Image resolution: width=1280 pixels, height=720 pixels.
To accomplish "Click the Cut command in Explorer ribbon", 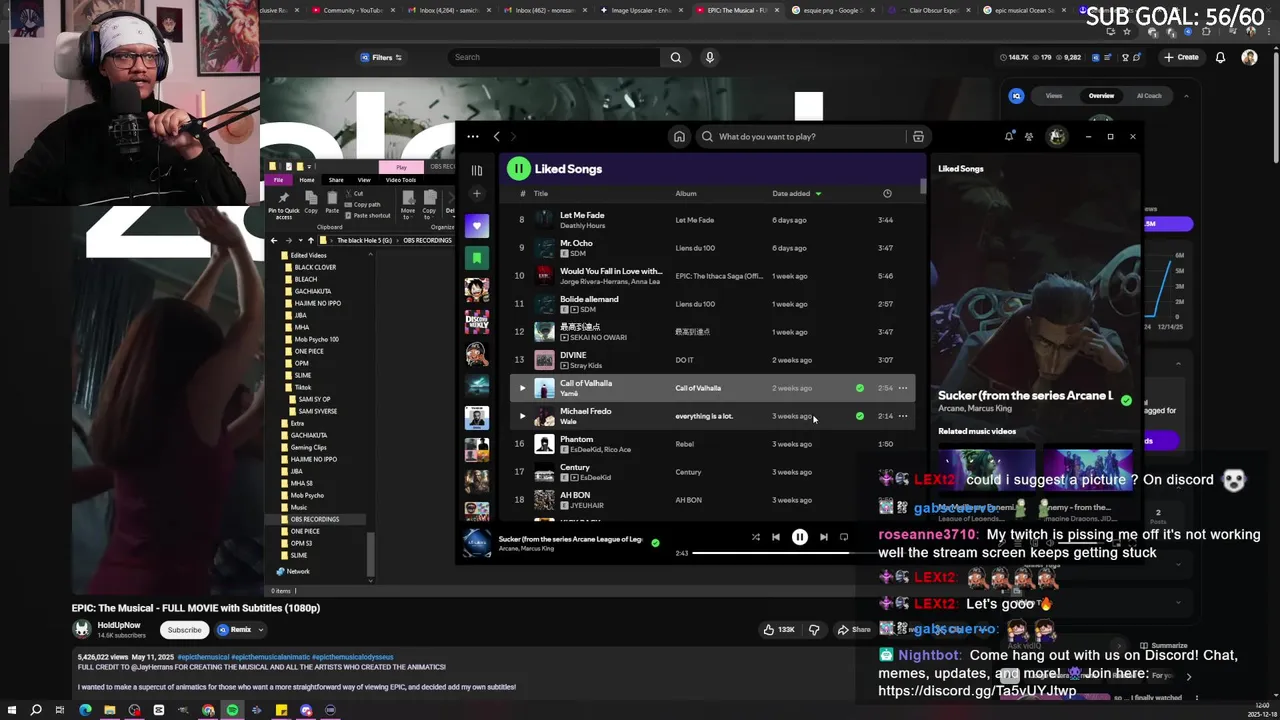I will (355, 194).
